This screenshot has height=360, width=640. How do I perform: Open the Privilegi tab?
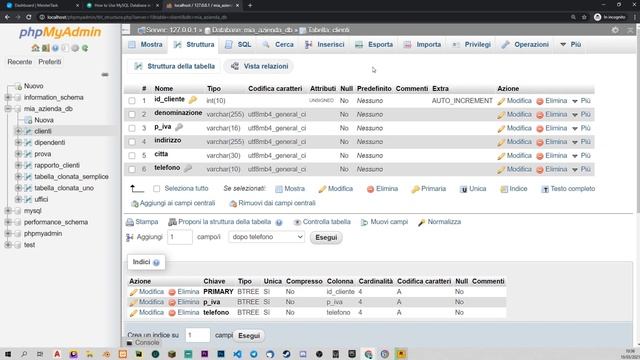[471, 44]
